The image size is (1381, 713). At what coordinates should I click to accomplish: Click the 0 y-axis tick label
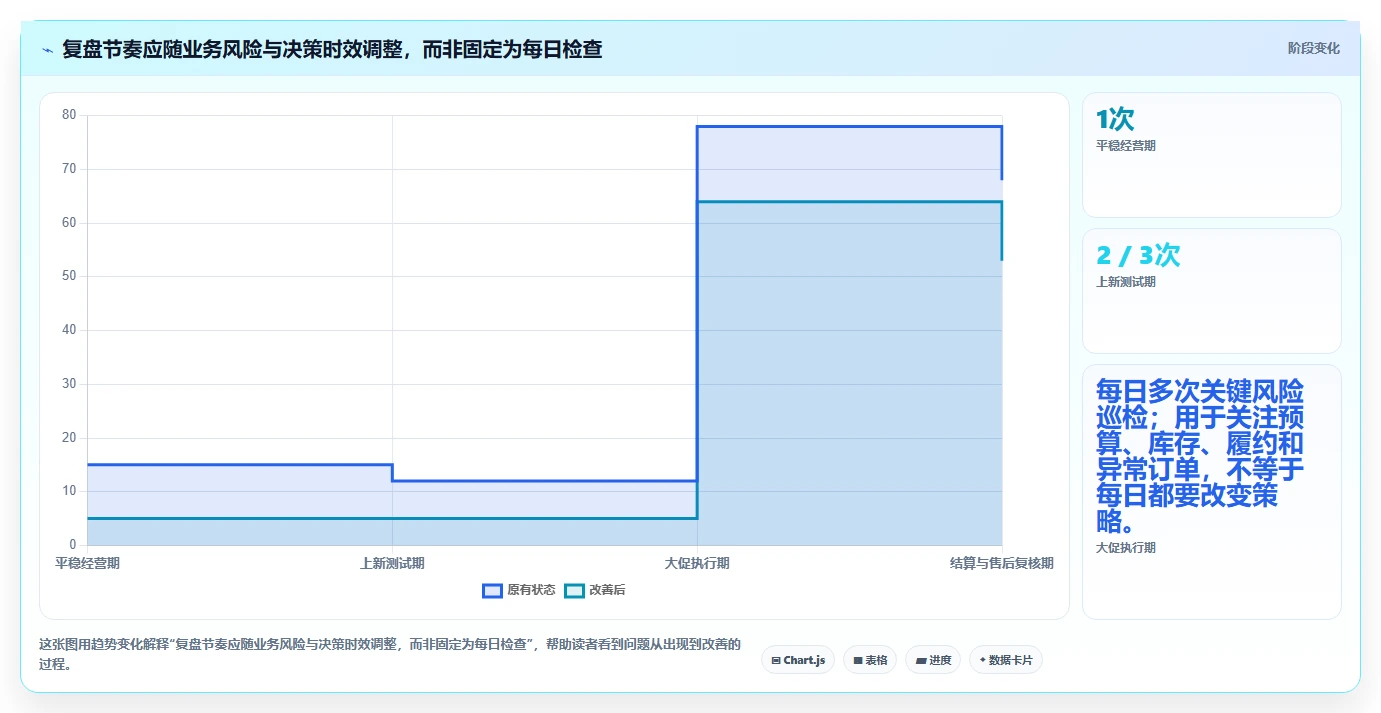73,545
